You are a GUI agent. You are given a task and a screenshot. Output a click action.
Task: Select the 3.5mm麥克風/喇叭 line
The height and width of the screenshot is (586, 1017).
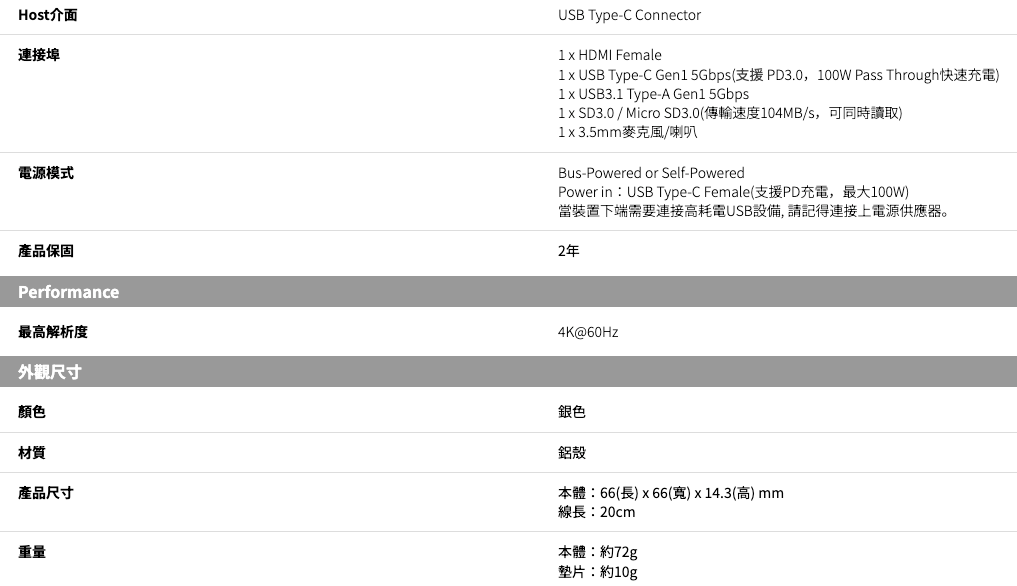coord(627,132)
